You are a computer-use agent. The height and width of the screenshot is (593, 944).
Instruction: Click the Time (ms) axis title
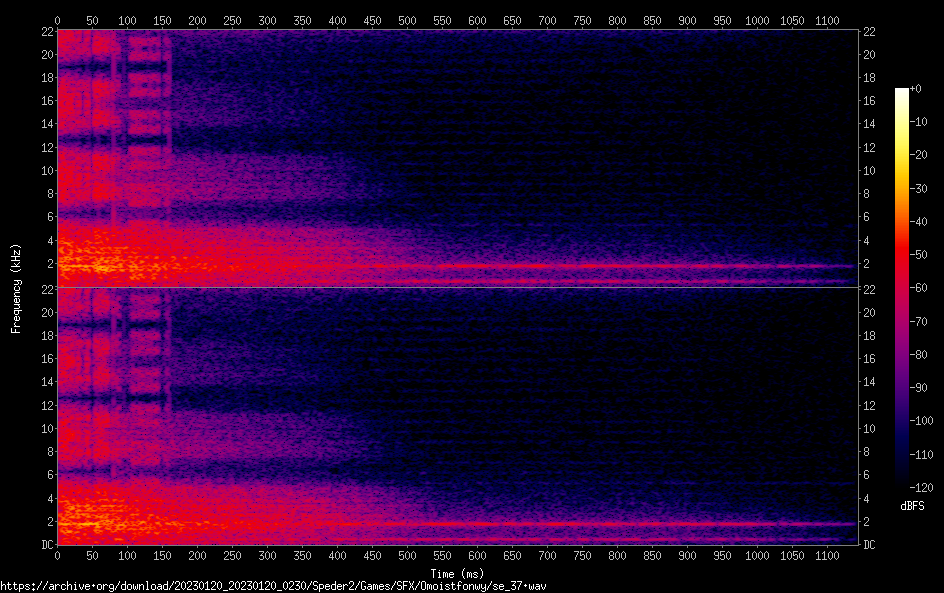point(456,574)
